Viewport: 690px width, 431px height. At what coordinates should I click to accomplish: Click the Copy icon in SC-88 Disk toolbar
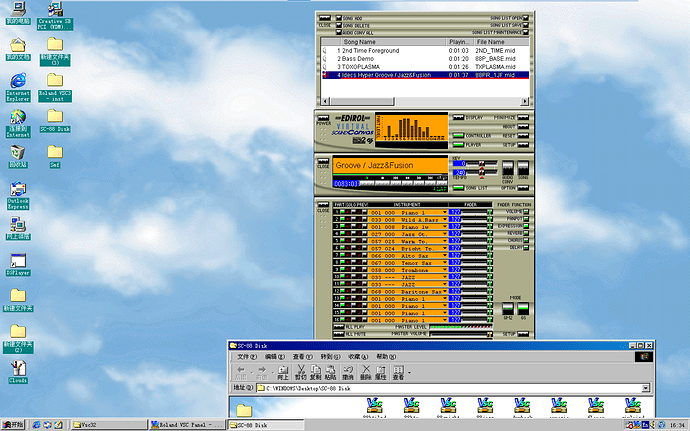click(316, 372)
